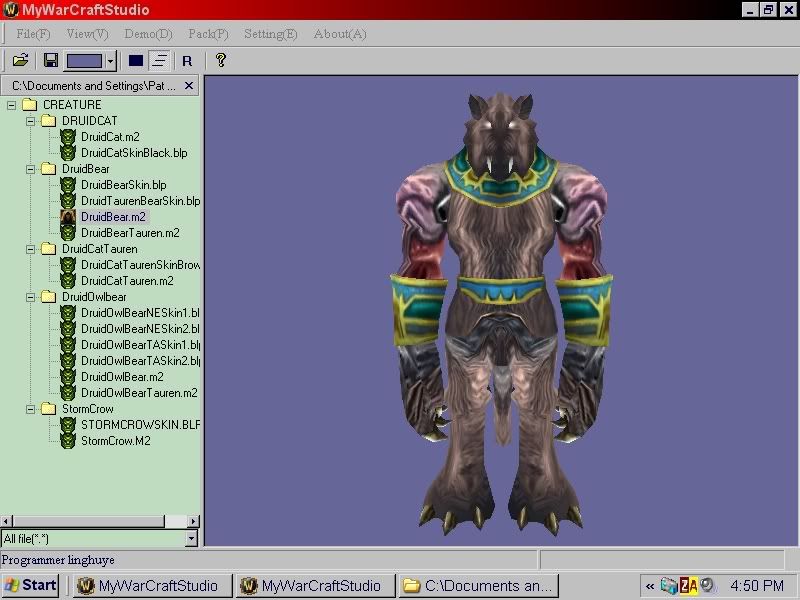The image size is (800, 600).
Task: Click the icon beside DruidOwlBearNESkin2
Action: 68,329
